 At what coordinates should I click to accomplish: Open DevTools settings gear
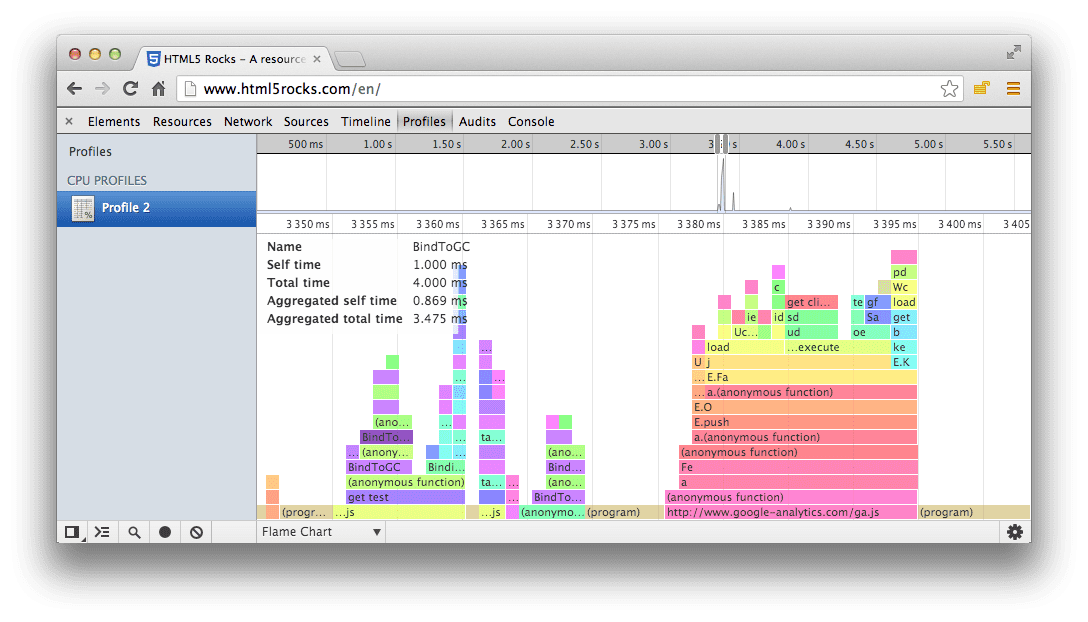1014,532
